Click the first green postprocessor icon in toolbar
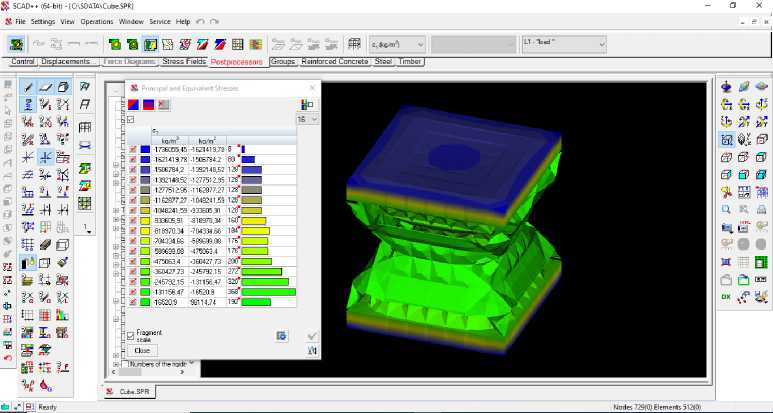The image size is (773, 413). (x=115, y=44)
